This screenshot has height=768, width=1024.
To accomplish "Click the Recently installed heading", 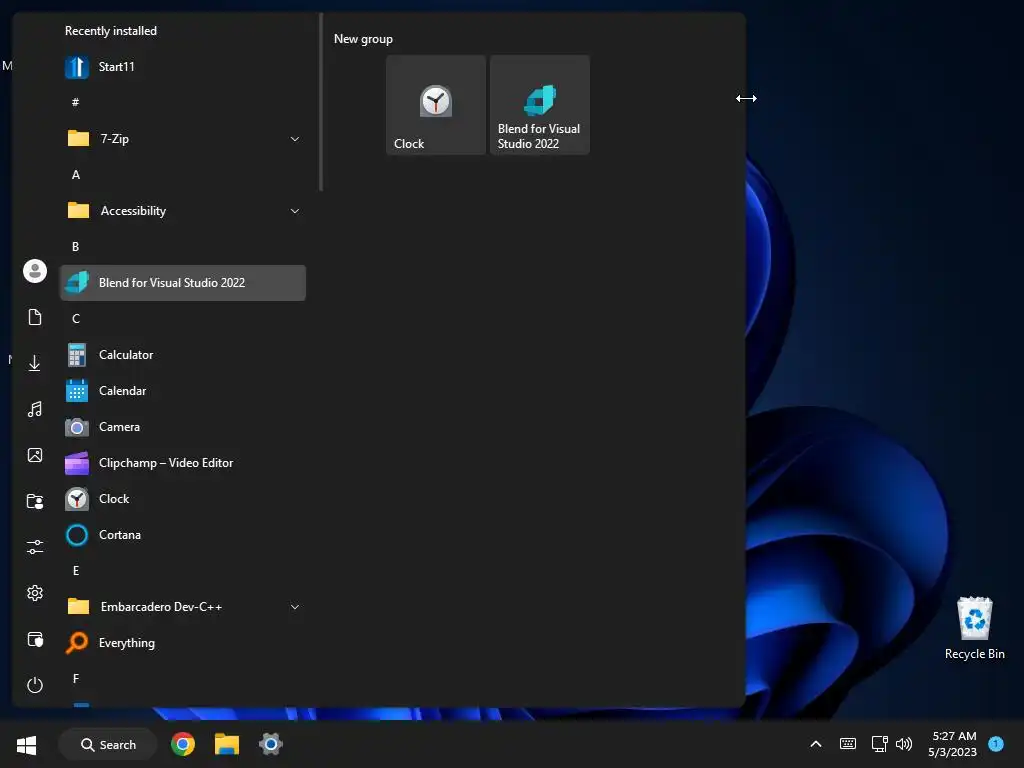I will pos(110,31).
